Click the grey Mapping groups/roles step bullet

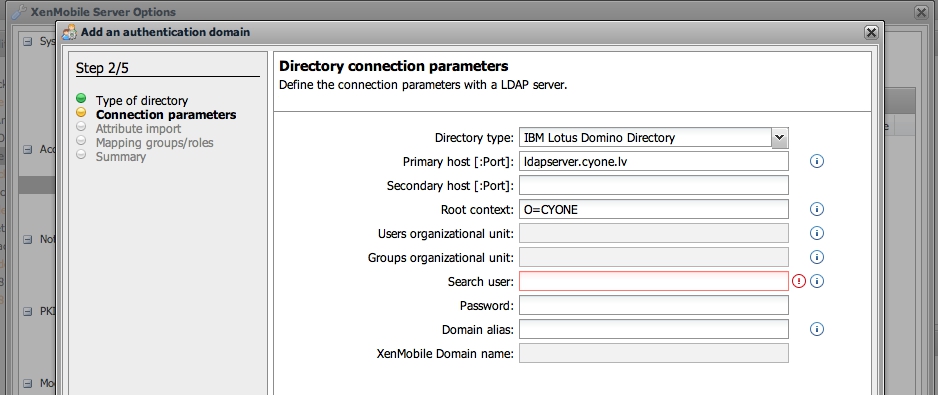(x=81, y=140)
